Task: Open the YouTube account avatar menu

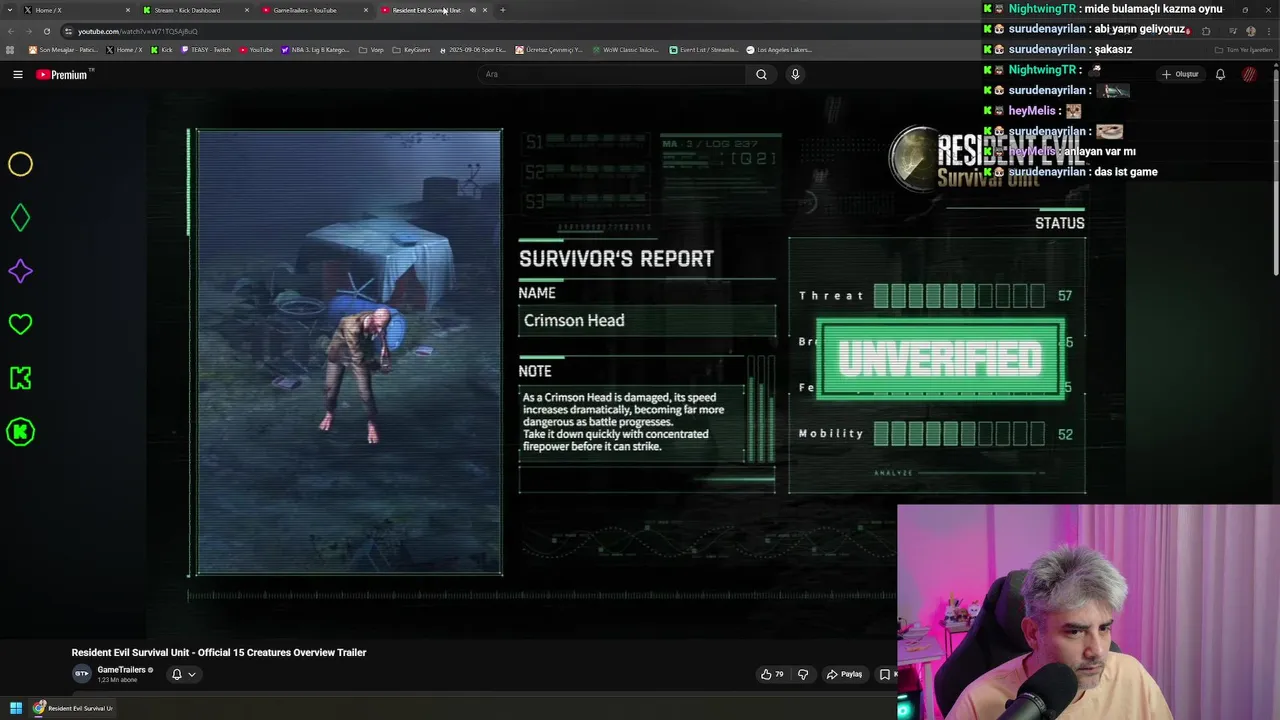Action: [1250, 74]
